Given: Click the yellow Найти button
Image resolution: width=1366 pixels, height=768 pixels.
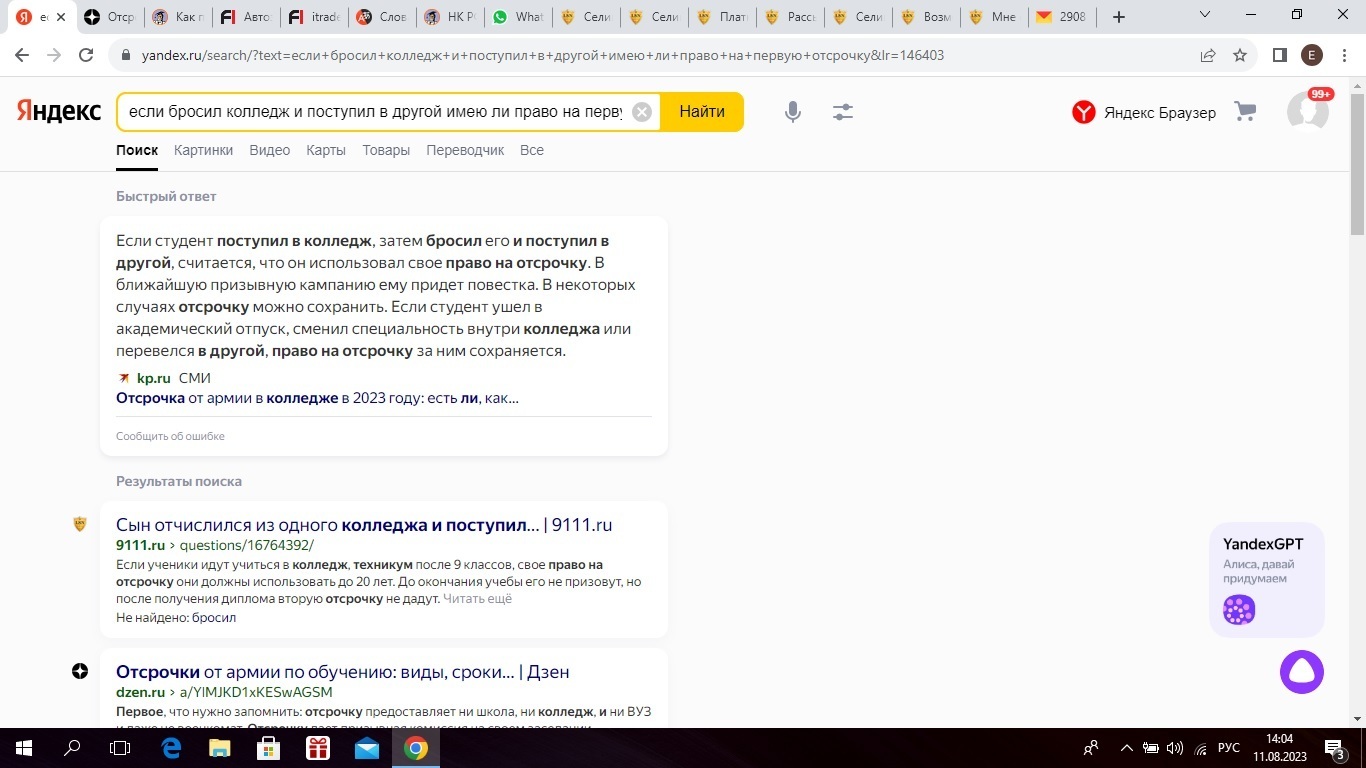Looking at the screenshot, I should tap(702, 112).
